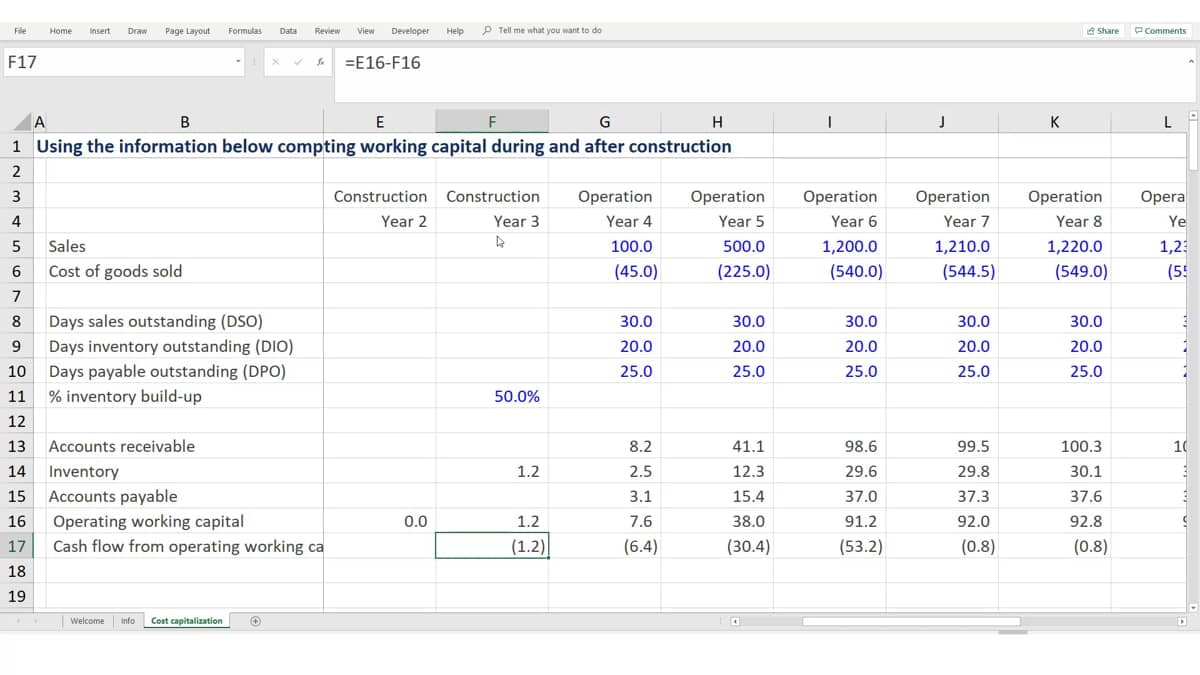Click the Cost capitalization sheet tab

pyautogui.click(x=187, y=621)
